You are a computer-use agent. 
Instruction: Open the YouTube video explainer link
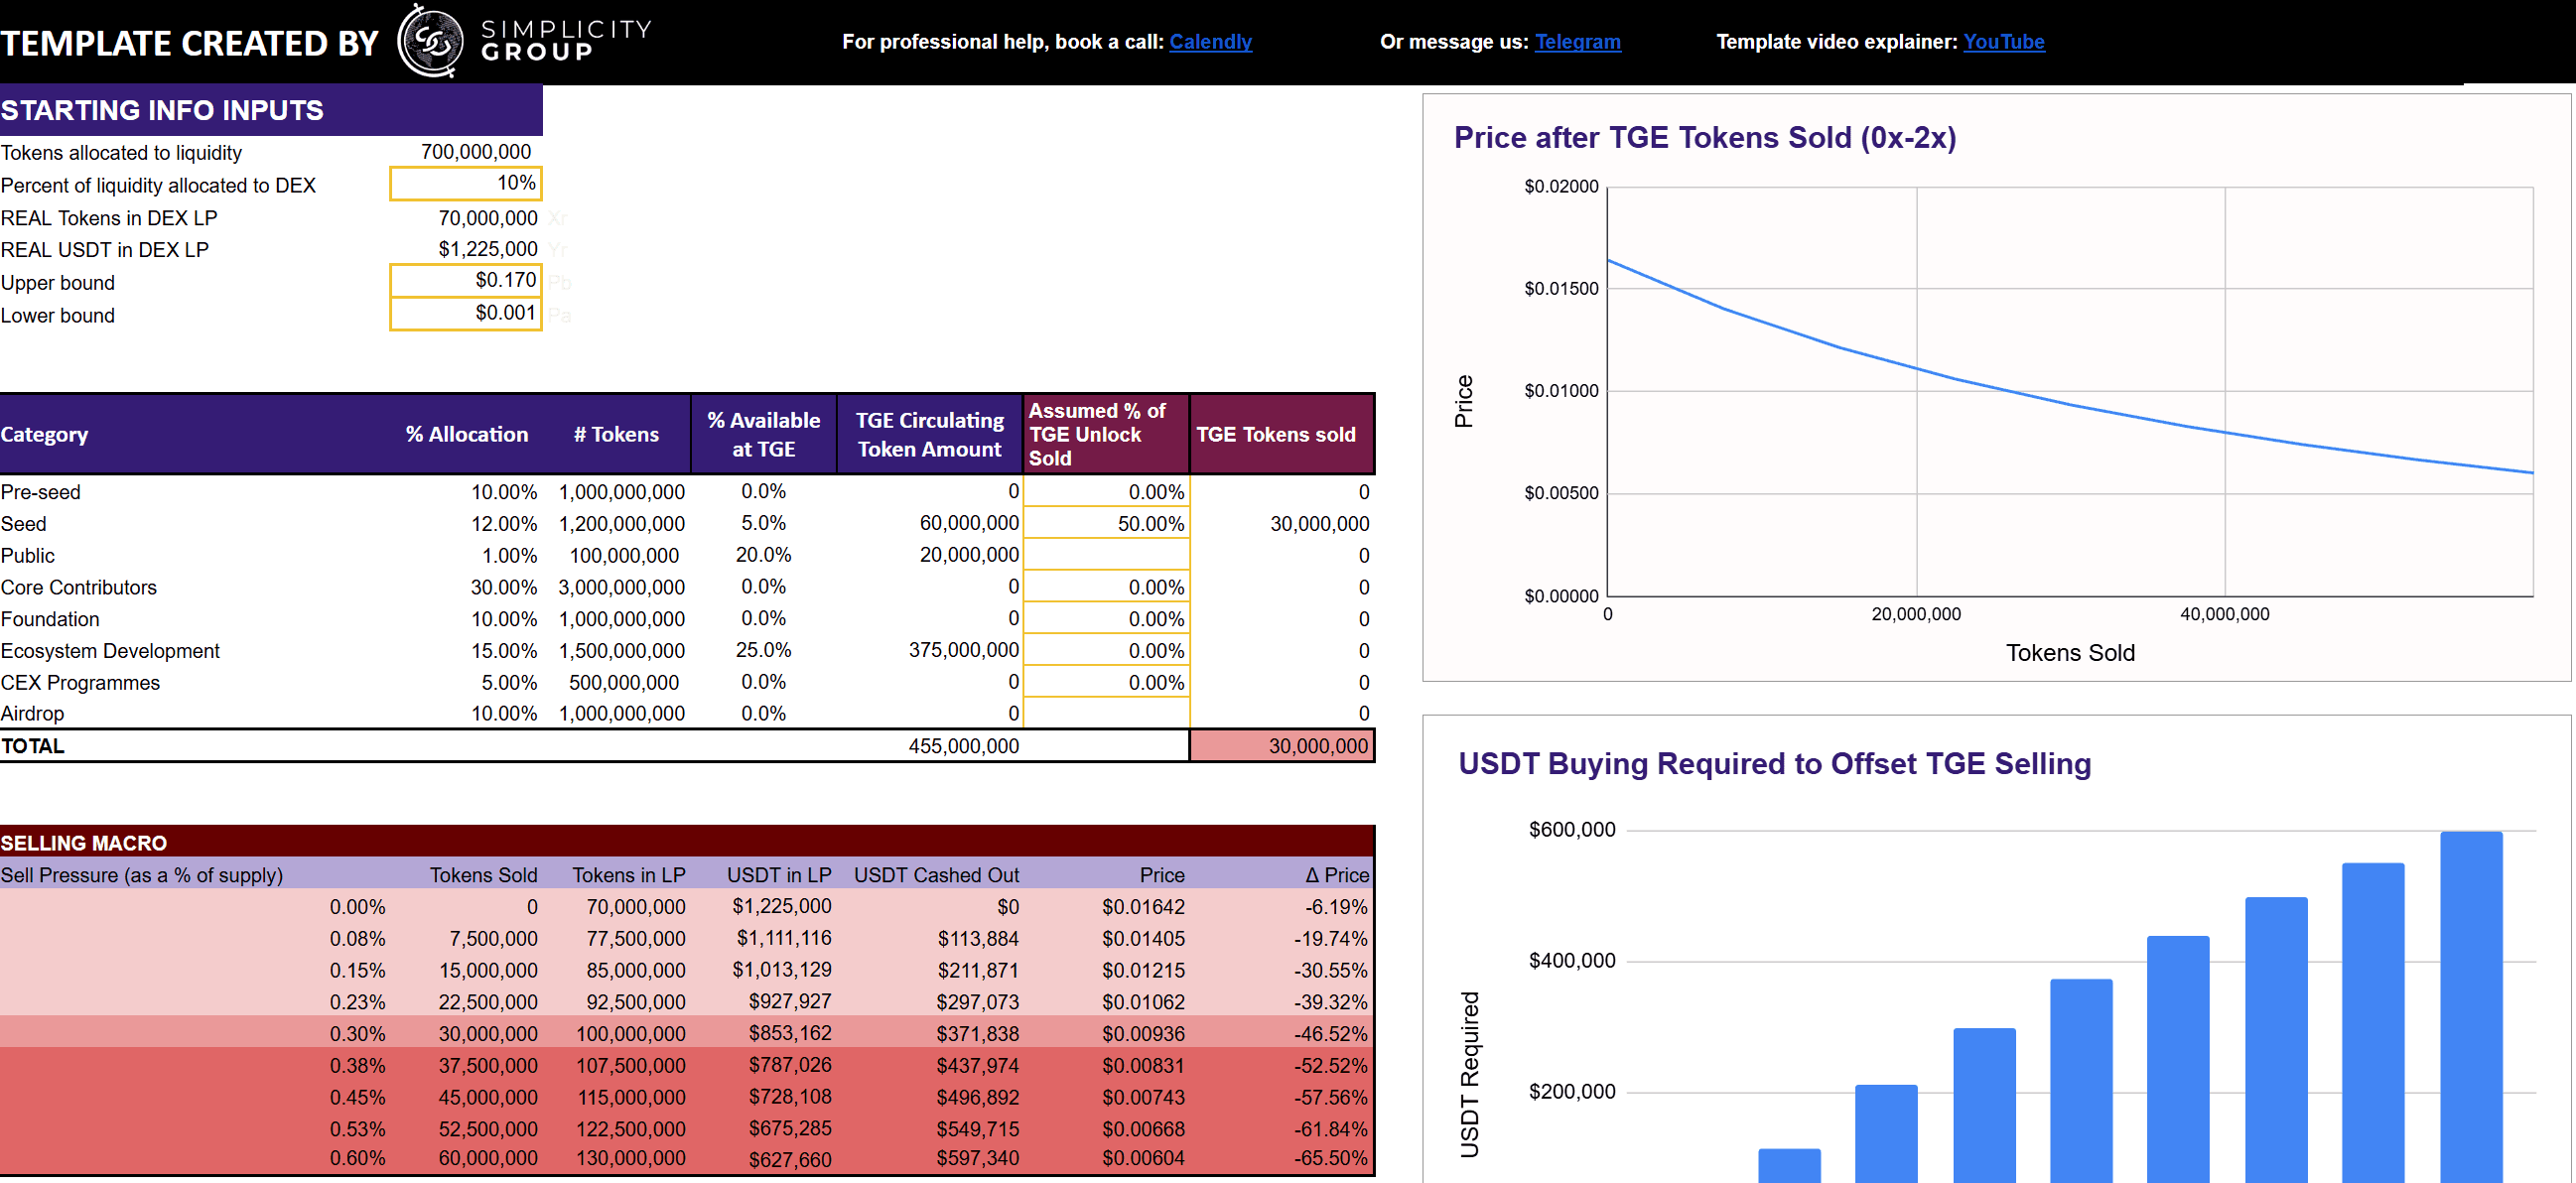pyautogui.click(x=2003, y=42)
